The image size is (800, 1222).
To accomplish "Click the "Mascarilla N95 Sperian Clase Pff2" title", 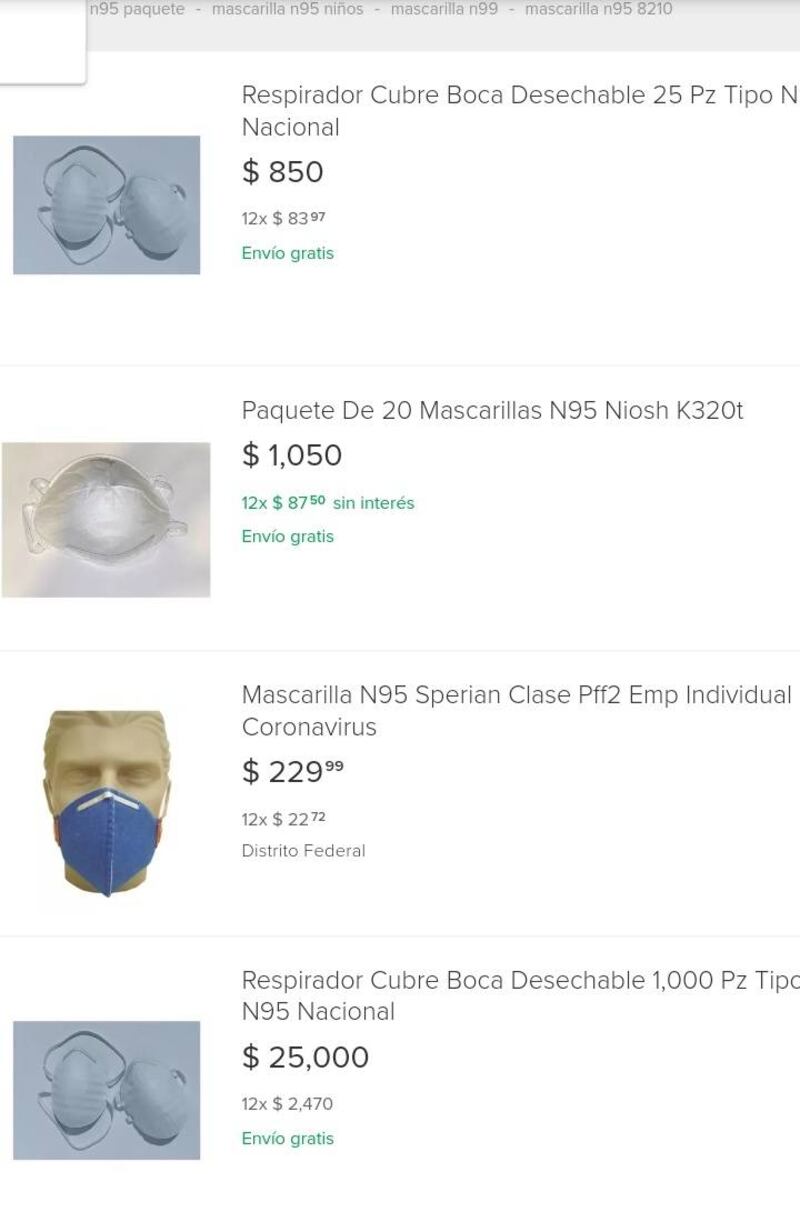I will [516, 695].
